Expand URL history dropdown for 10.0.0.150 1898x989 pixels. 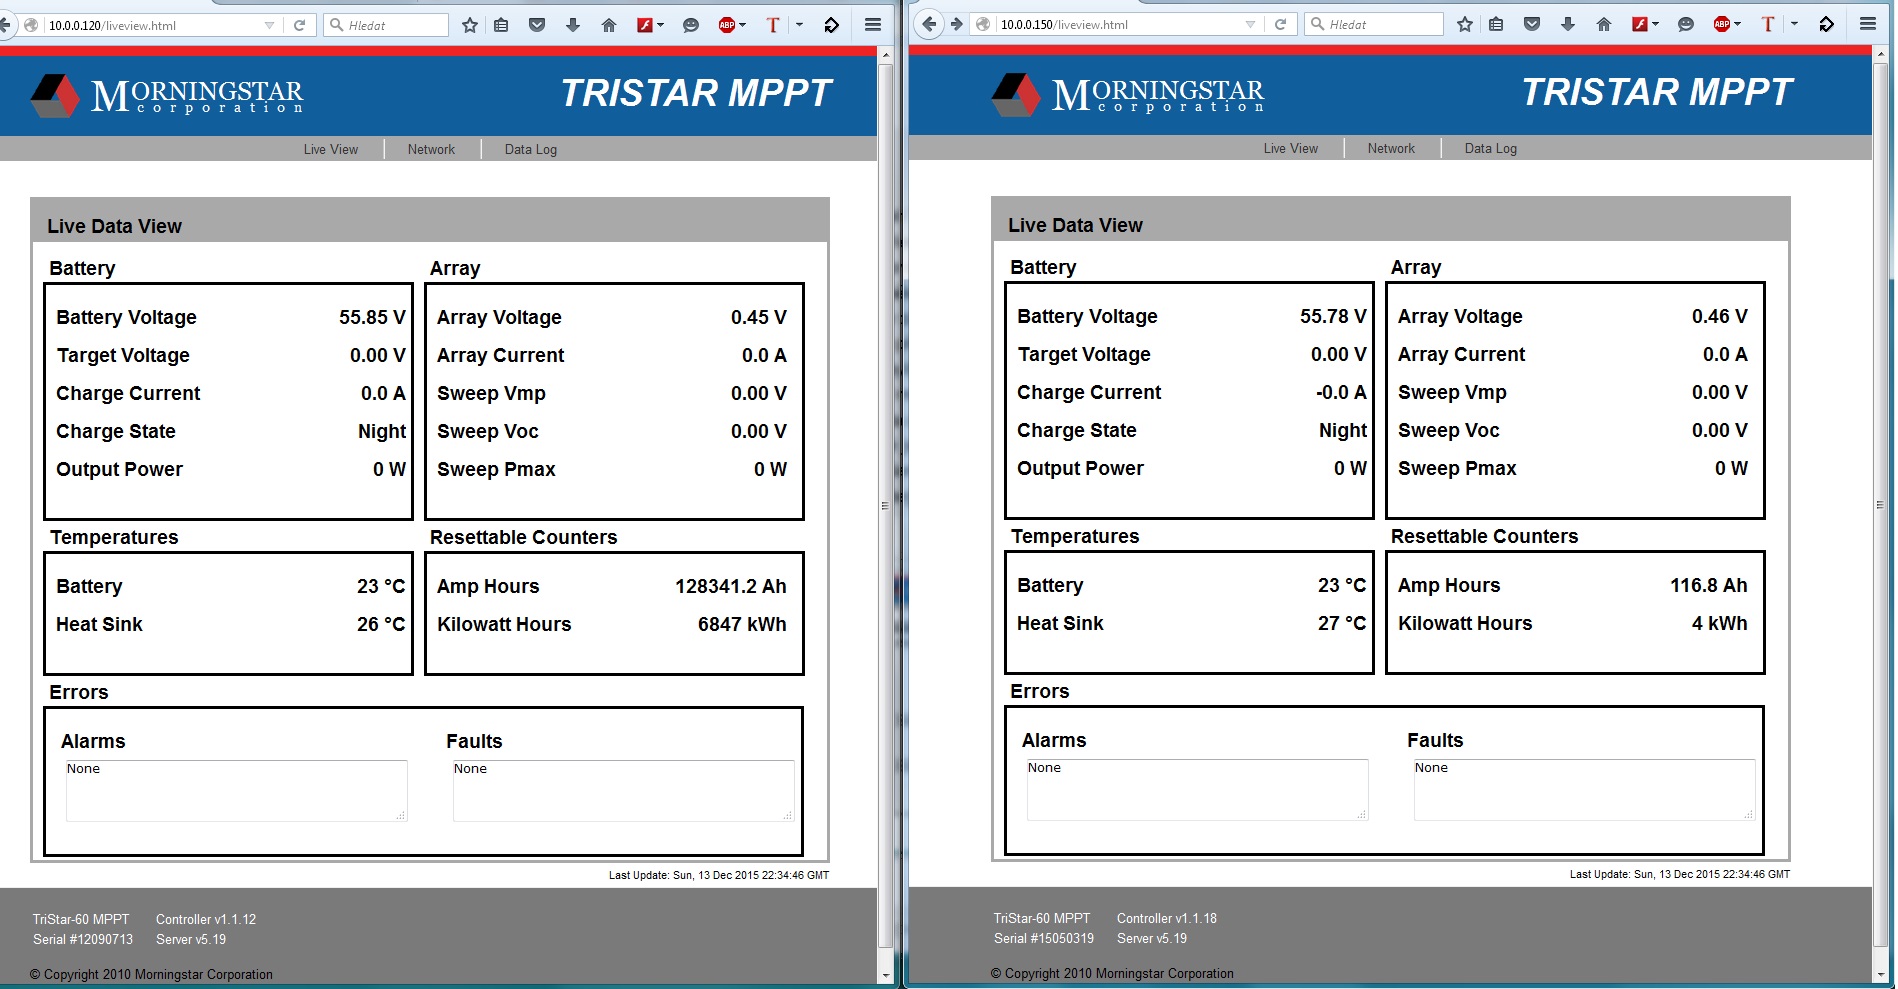point(1250,25)
